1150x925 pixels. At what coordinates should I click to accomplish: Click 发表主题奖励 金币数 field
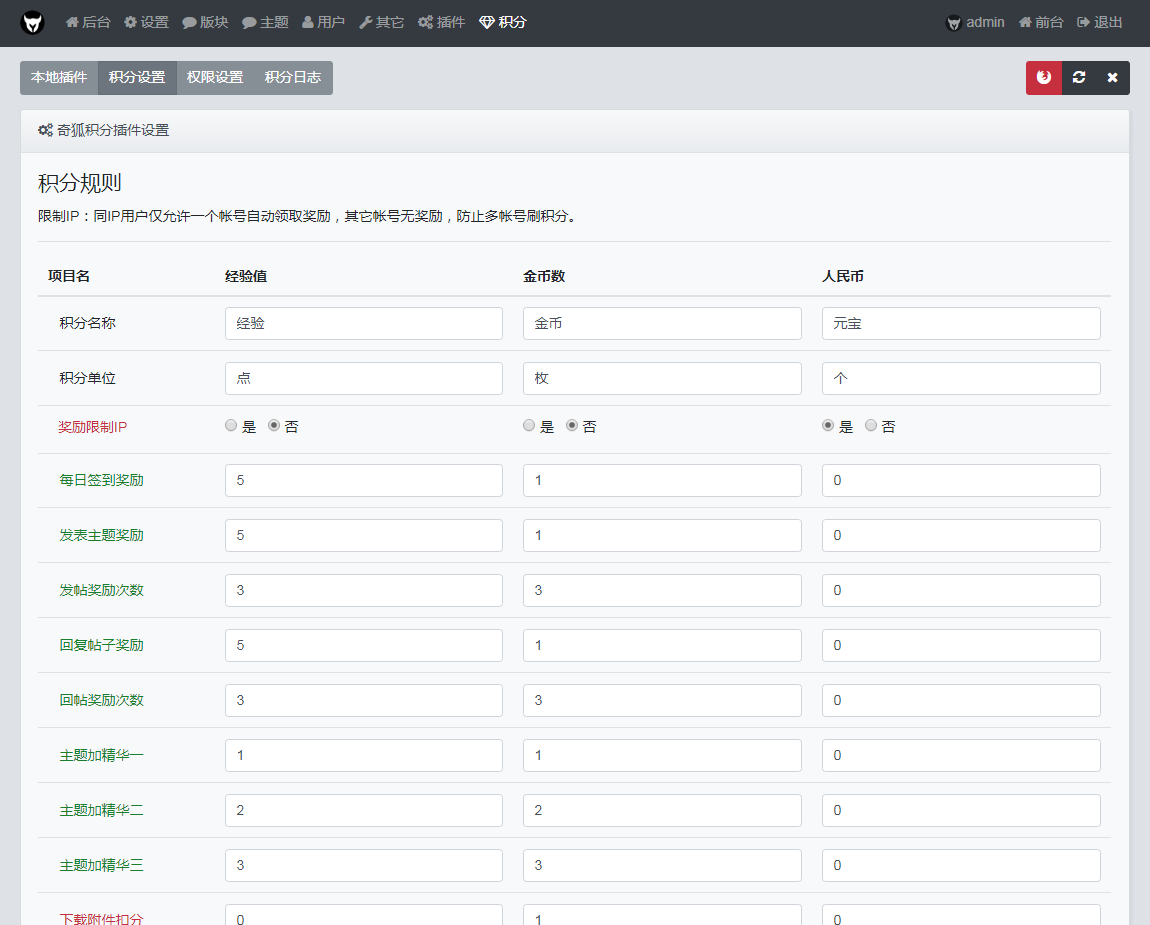(x=662, y=535)
